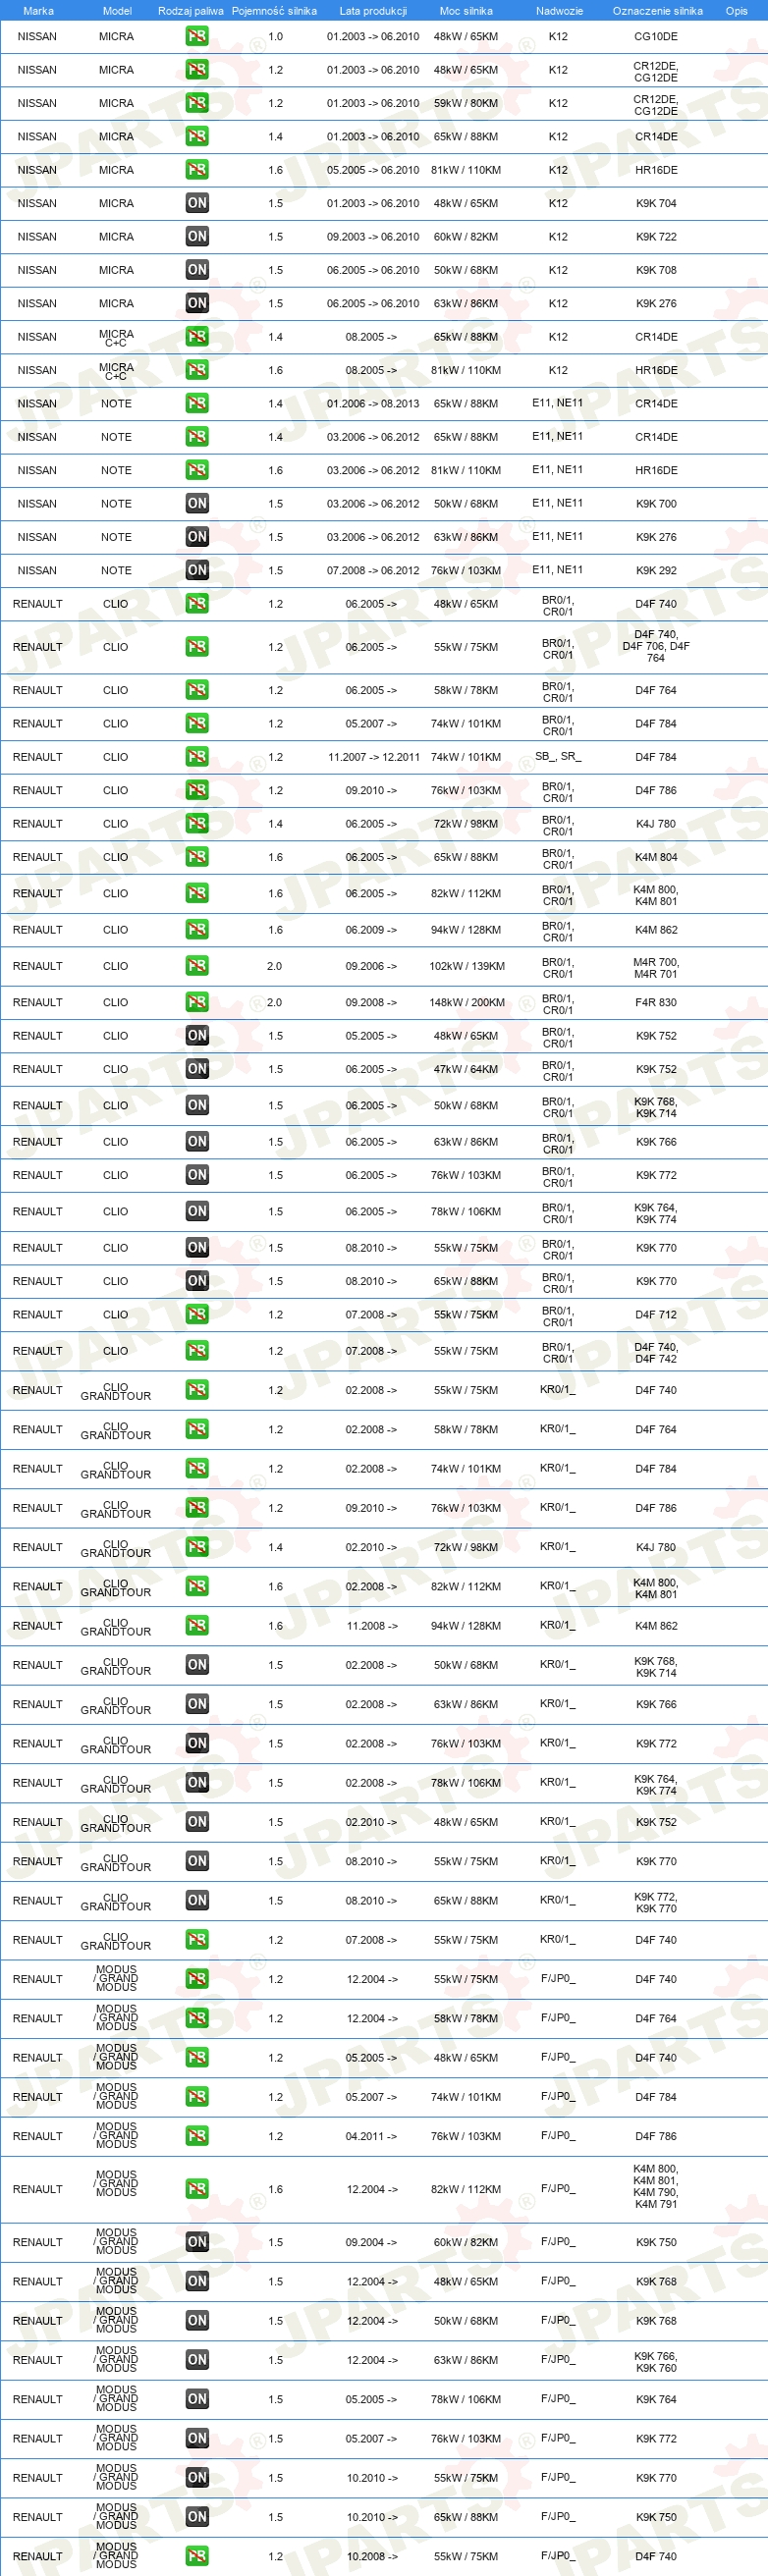Select the M4R 700, M4R 701 engine cell
768x2576 pixels.
pos(656,967)
